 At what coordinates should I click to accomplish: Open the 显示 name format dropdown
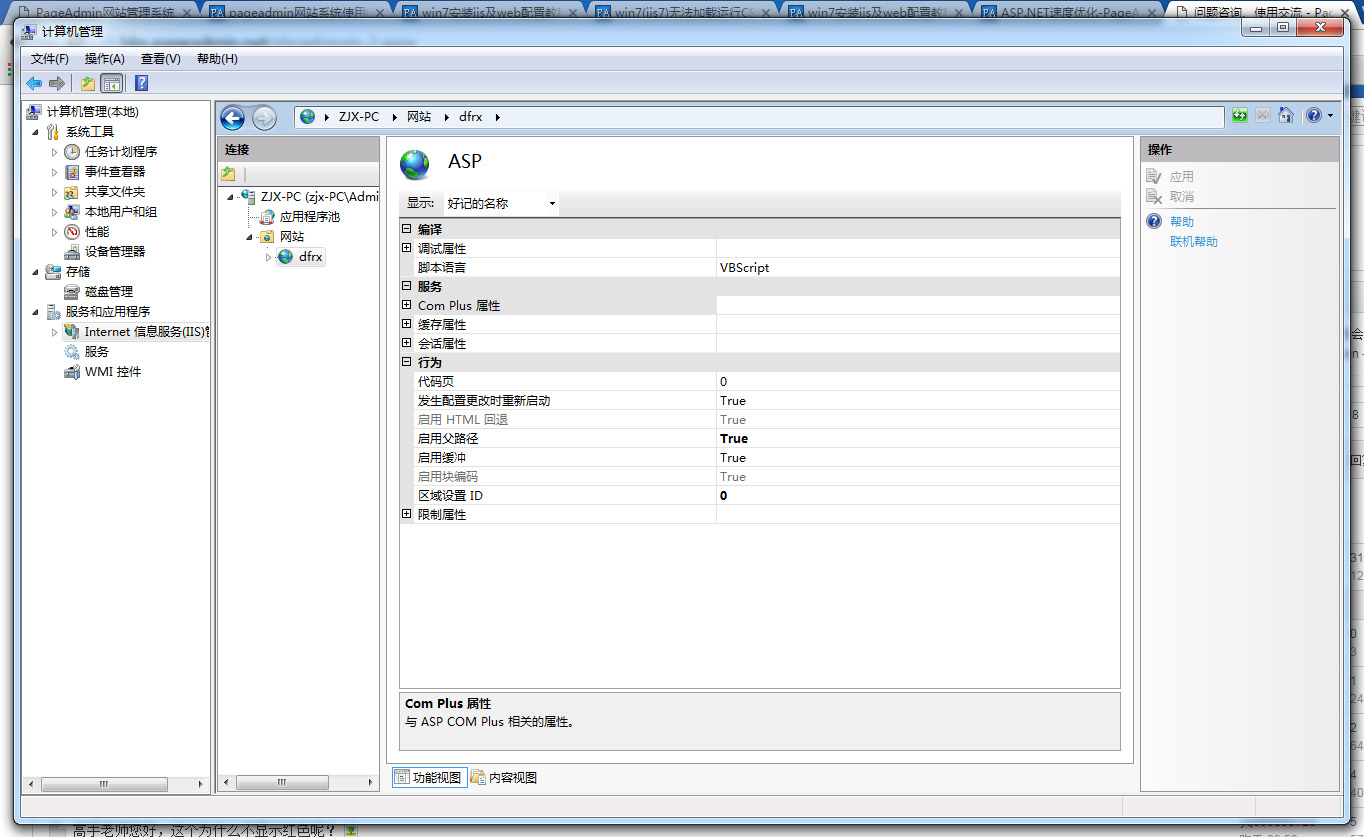[x=501, y=203]
